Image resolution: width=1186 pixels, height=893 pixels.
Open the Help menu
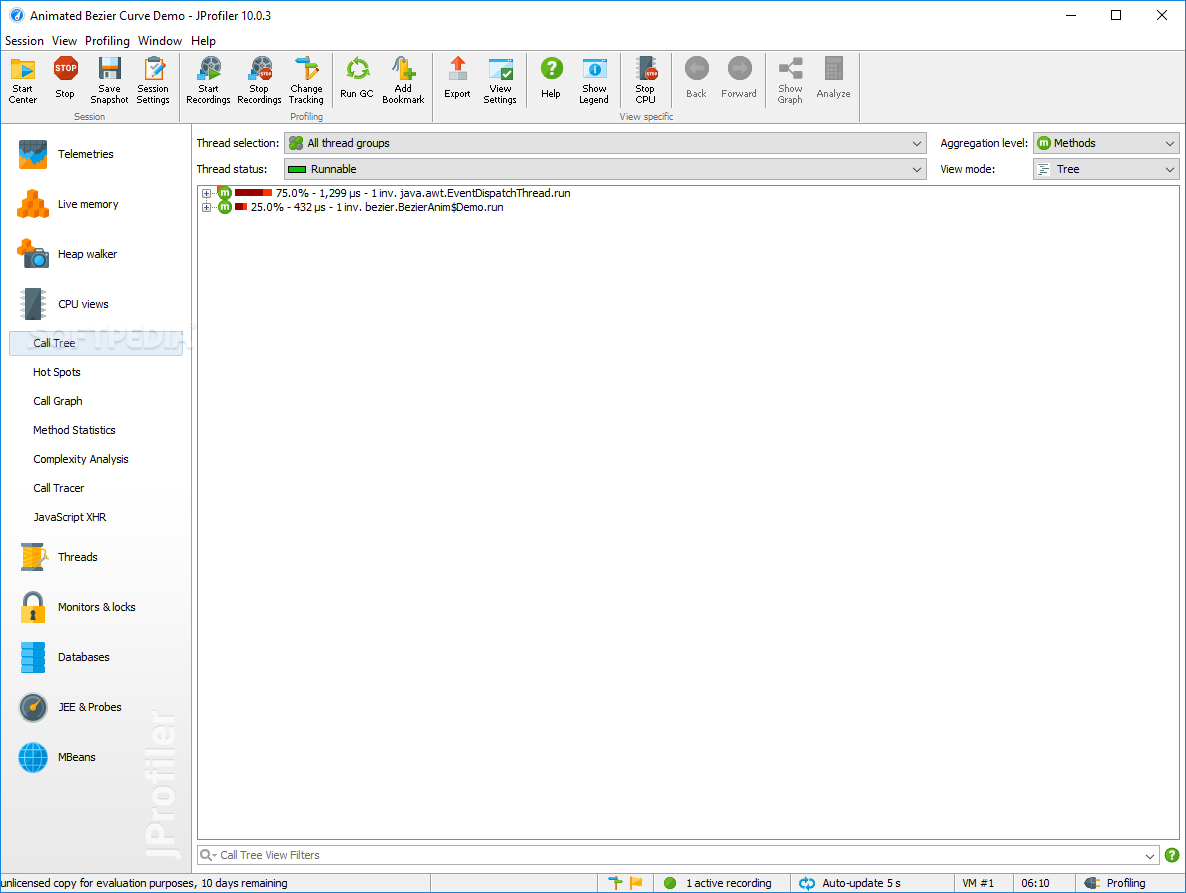click(203, 41)
